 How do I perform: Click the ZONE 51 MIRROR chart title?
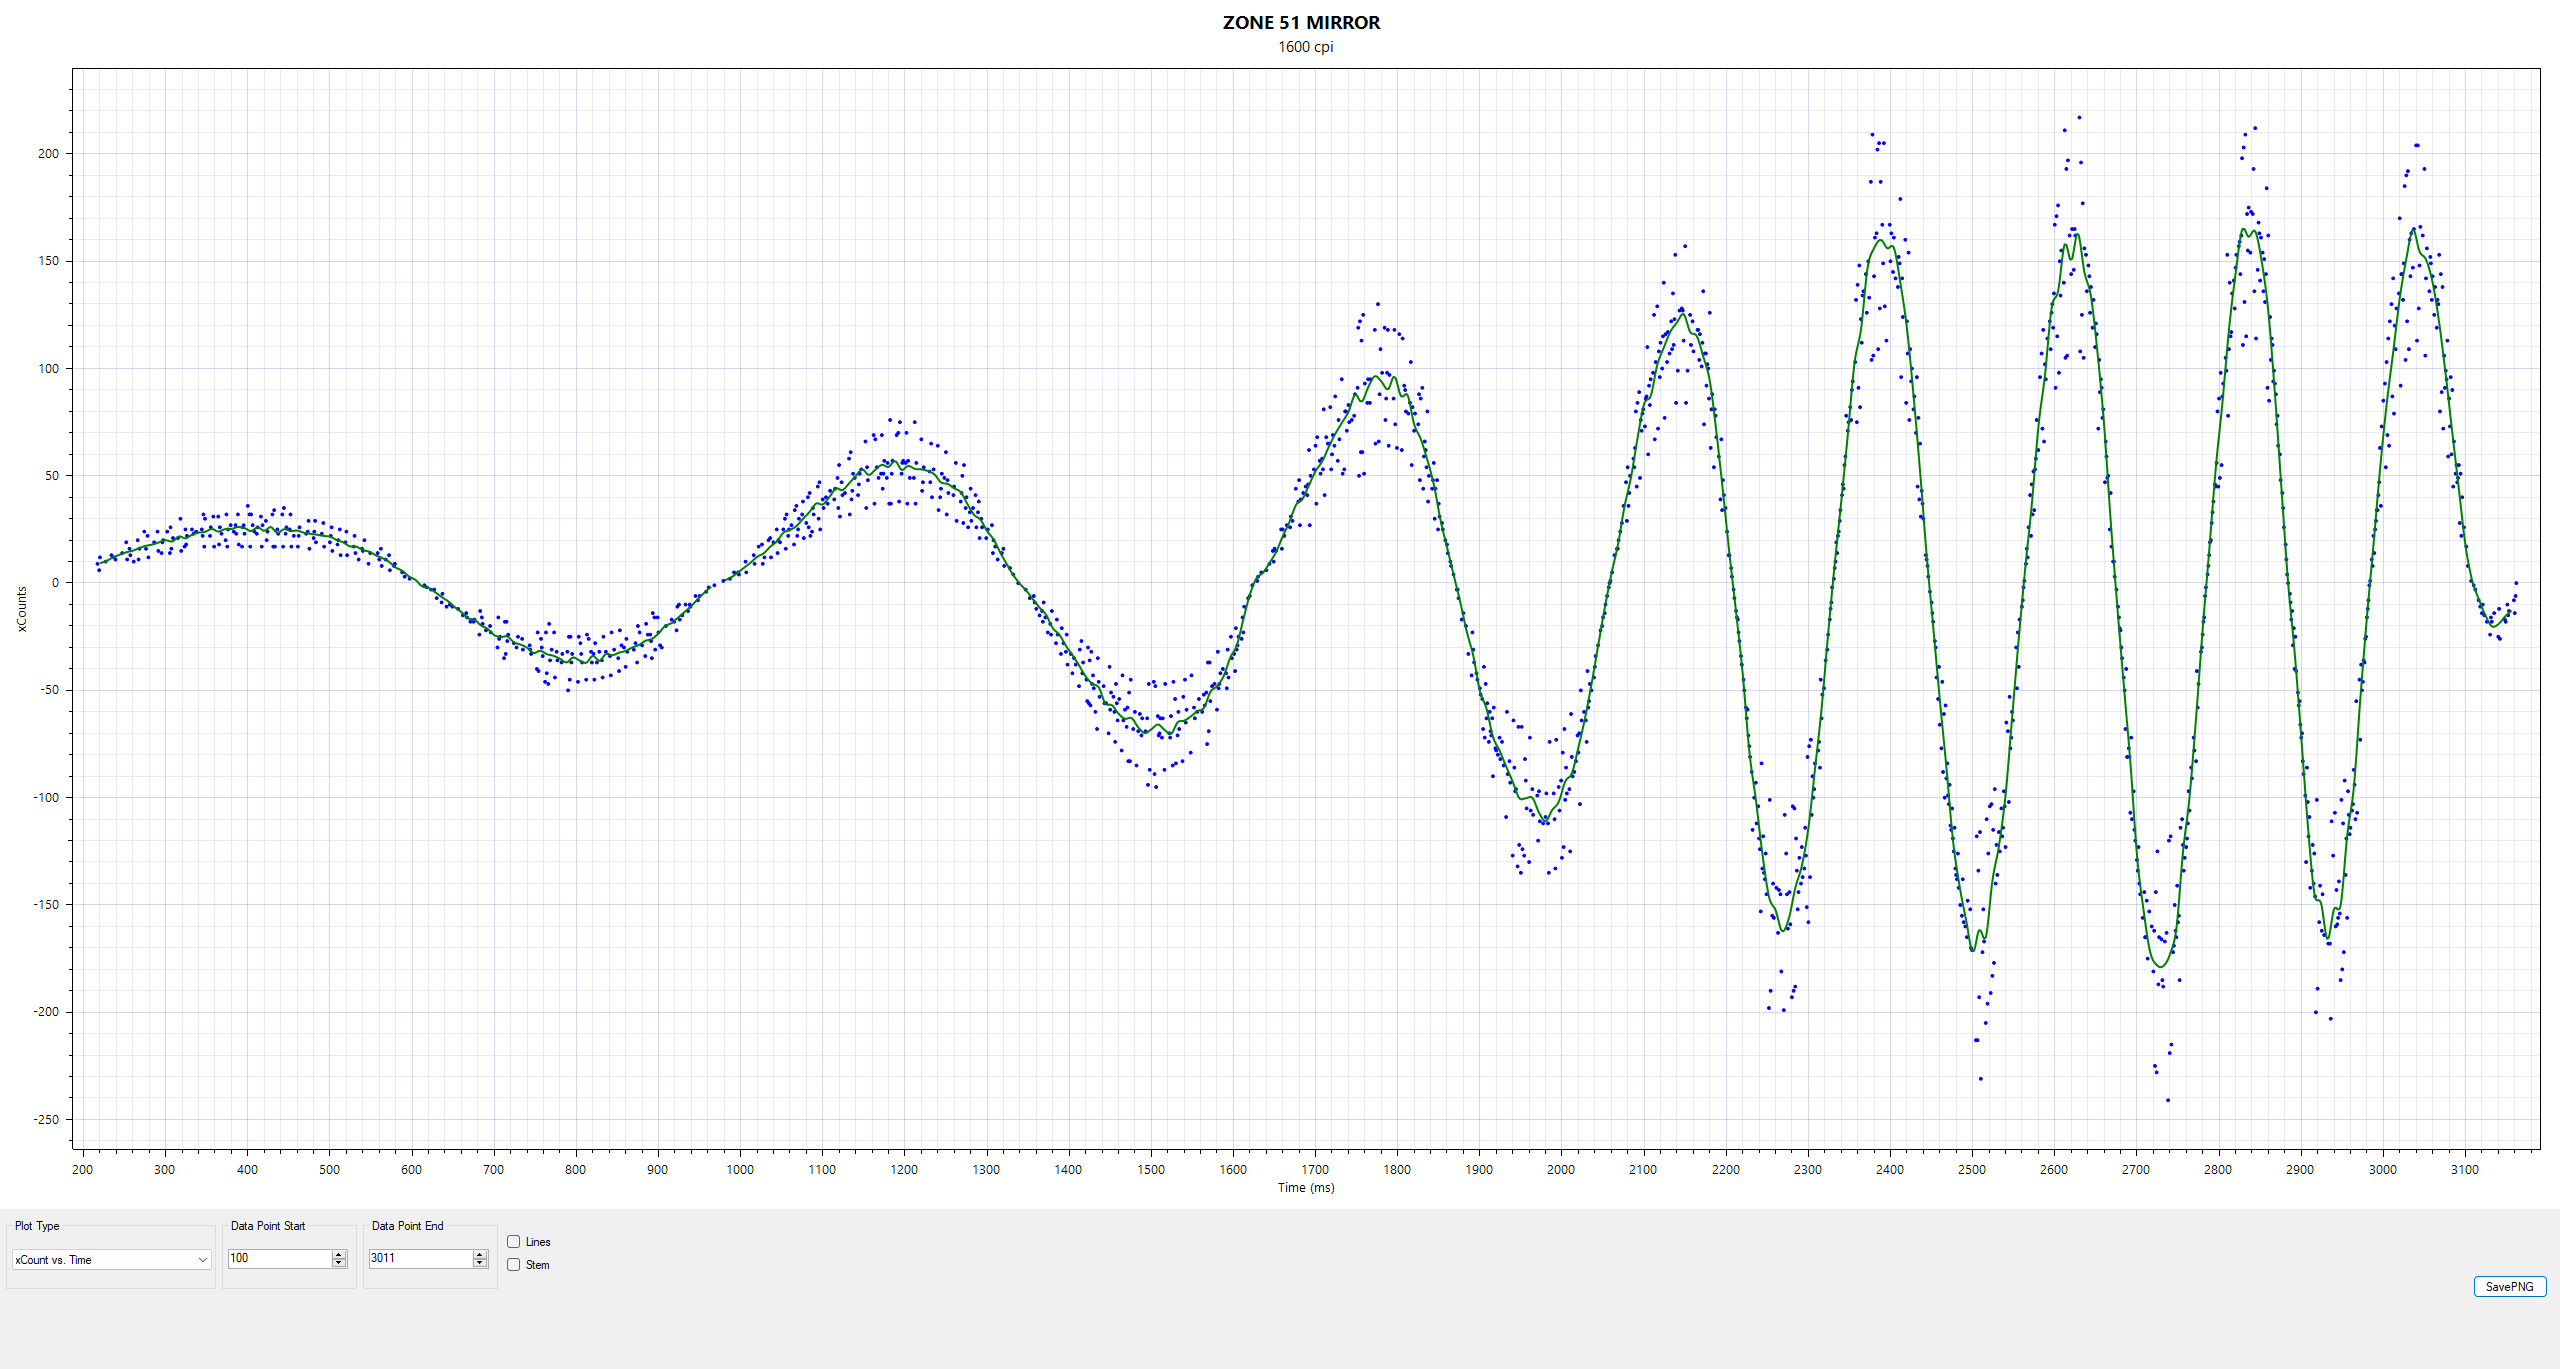coord(1301,22)
